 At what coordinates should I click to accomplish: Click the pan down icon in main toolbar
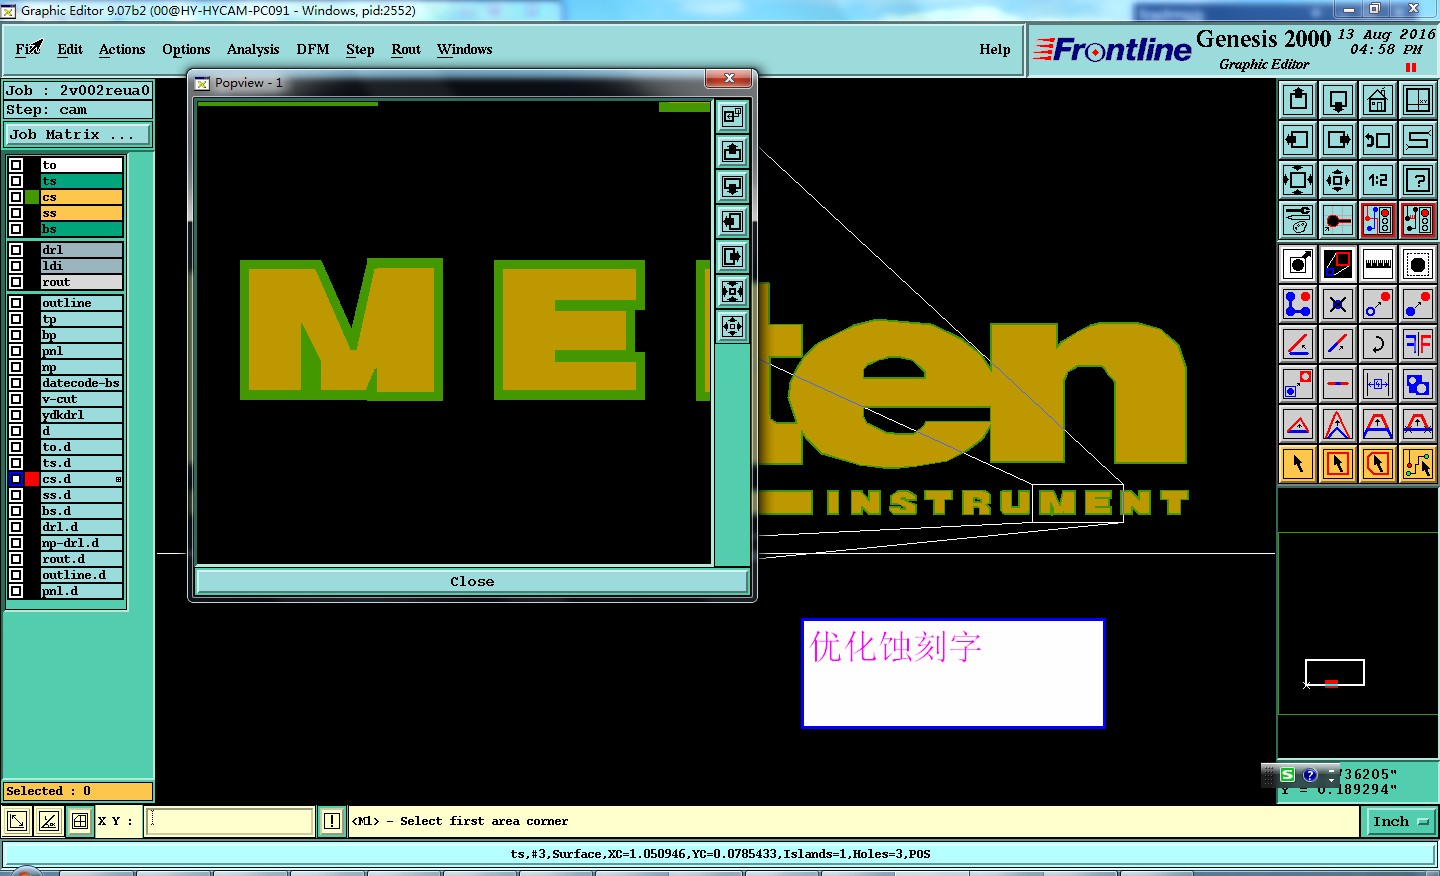pos(1338,100)
